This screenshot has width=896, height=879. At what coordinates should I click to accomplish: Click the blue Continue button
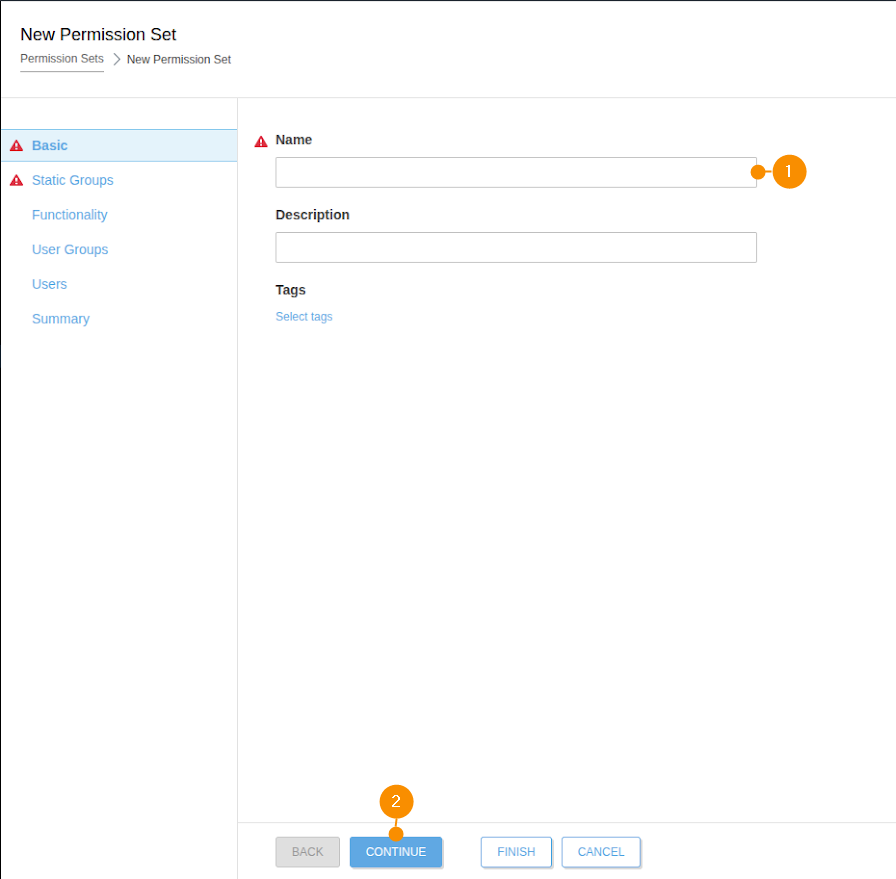coord(396,852)
